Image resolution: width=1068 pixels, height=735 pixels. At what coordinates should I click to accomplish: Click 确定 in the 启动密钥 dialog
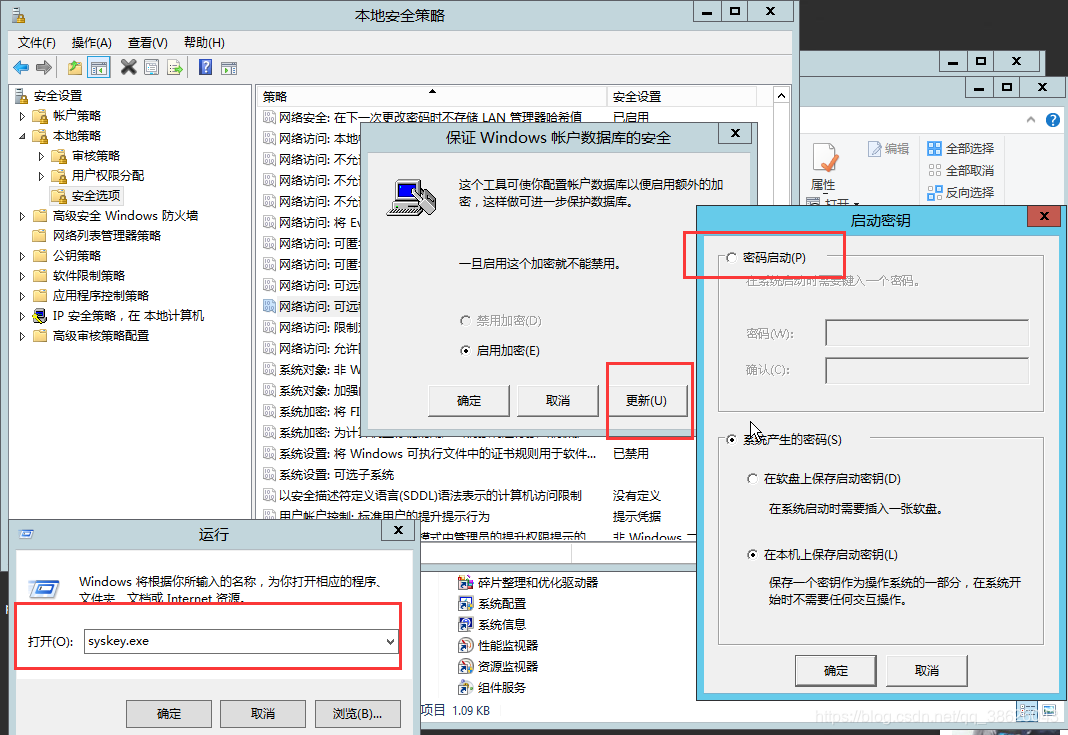(x=836, y=670)
